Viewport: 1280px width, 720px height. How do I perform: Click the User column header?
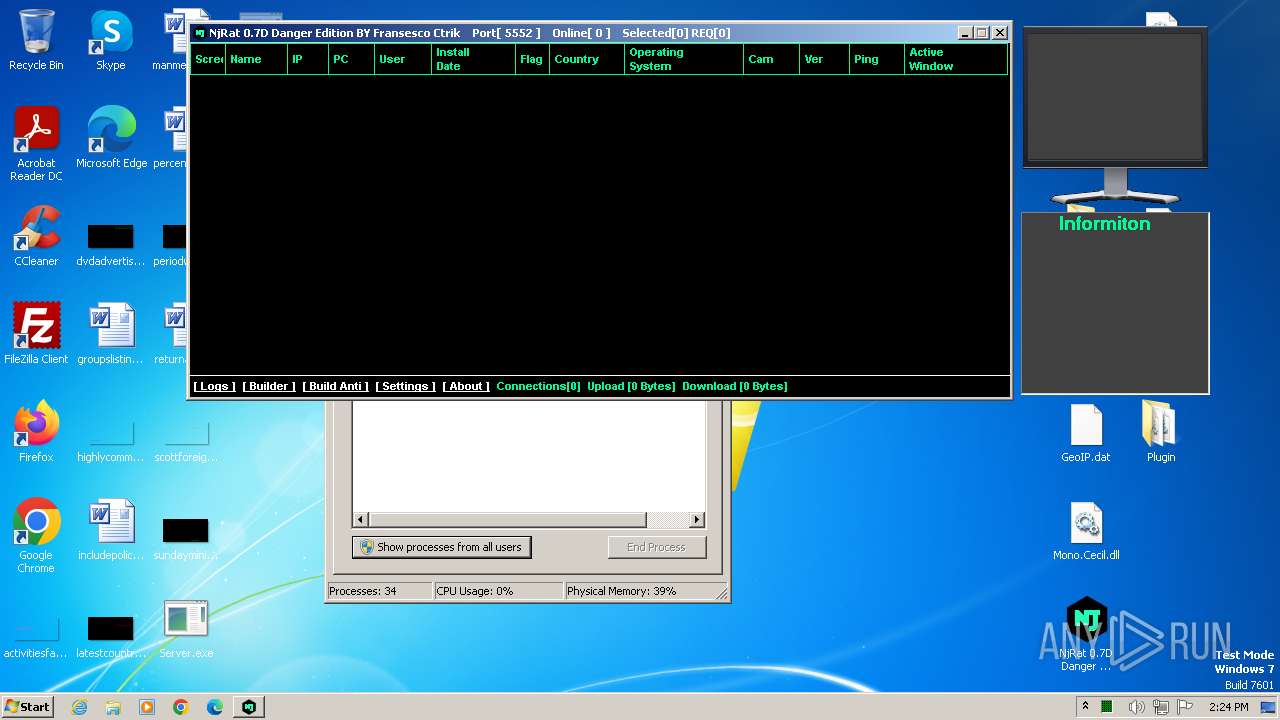click(403, 59)
